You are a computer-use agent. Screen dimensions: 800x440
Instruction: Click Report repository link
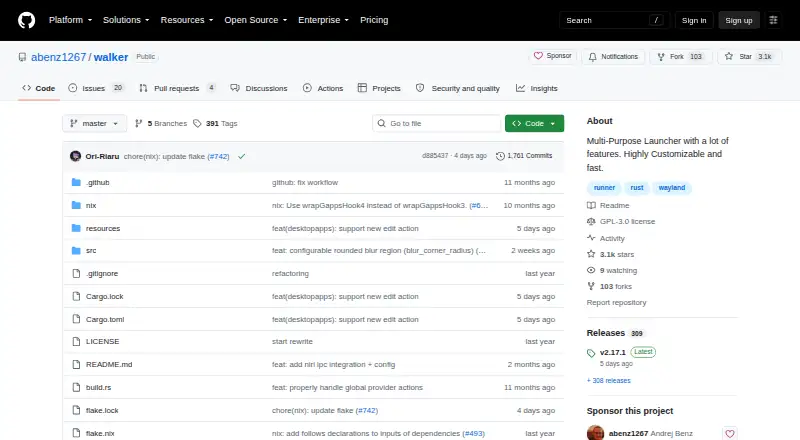click(x=616, y=303)
